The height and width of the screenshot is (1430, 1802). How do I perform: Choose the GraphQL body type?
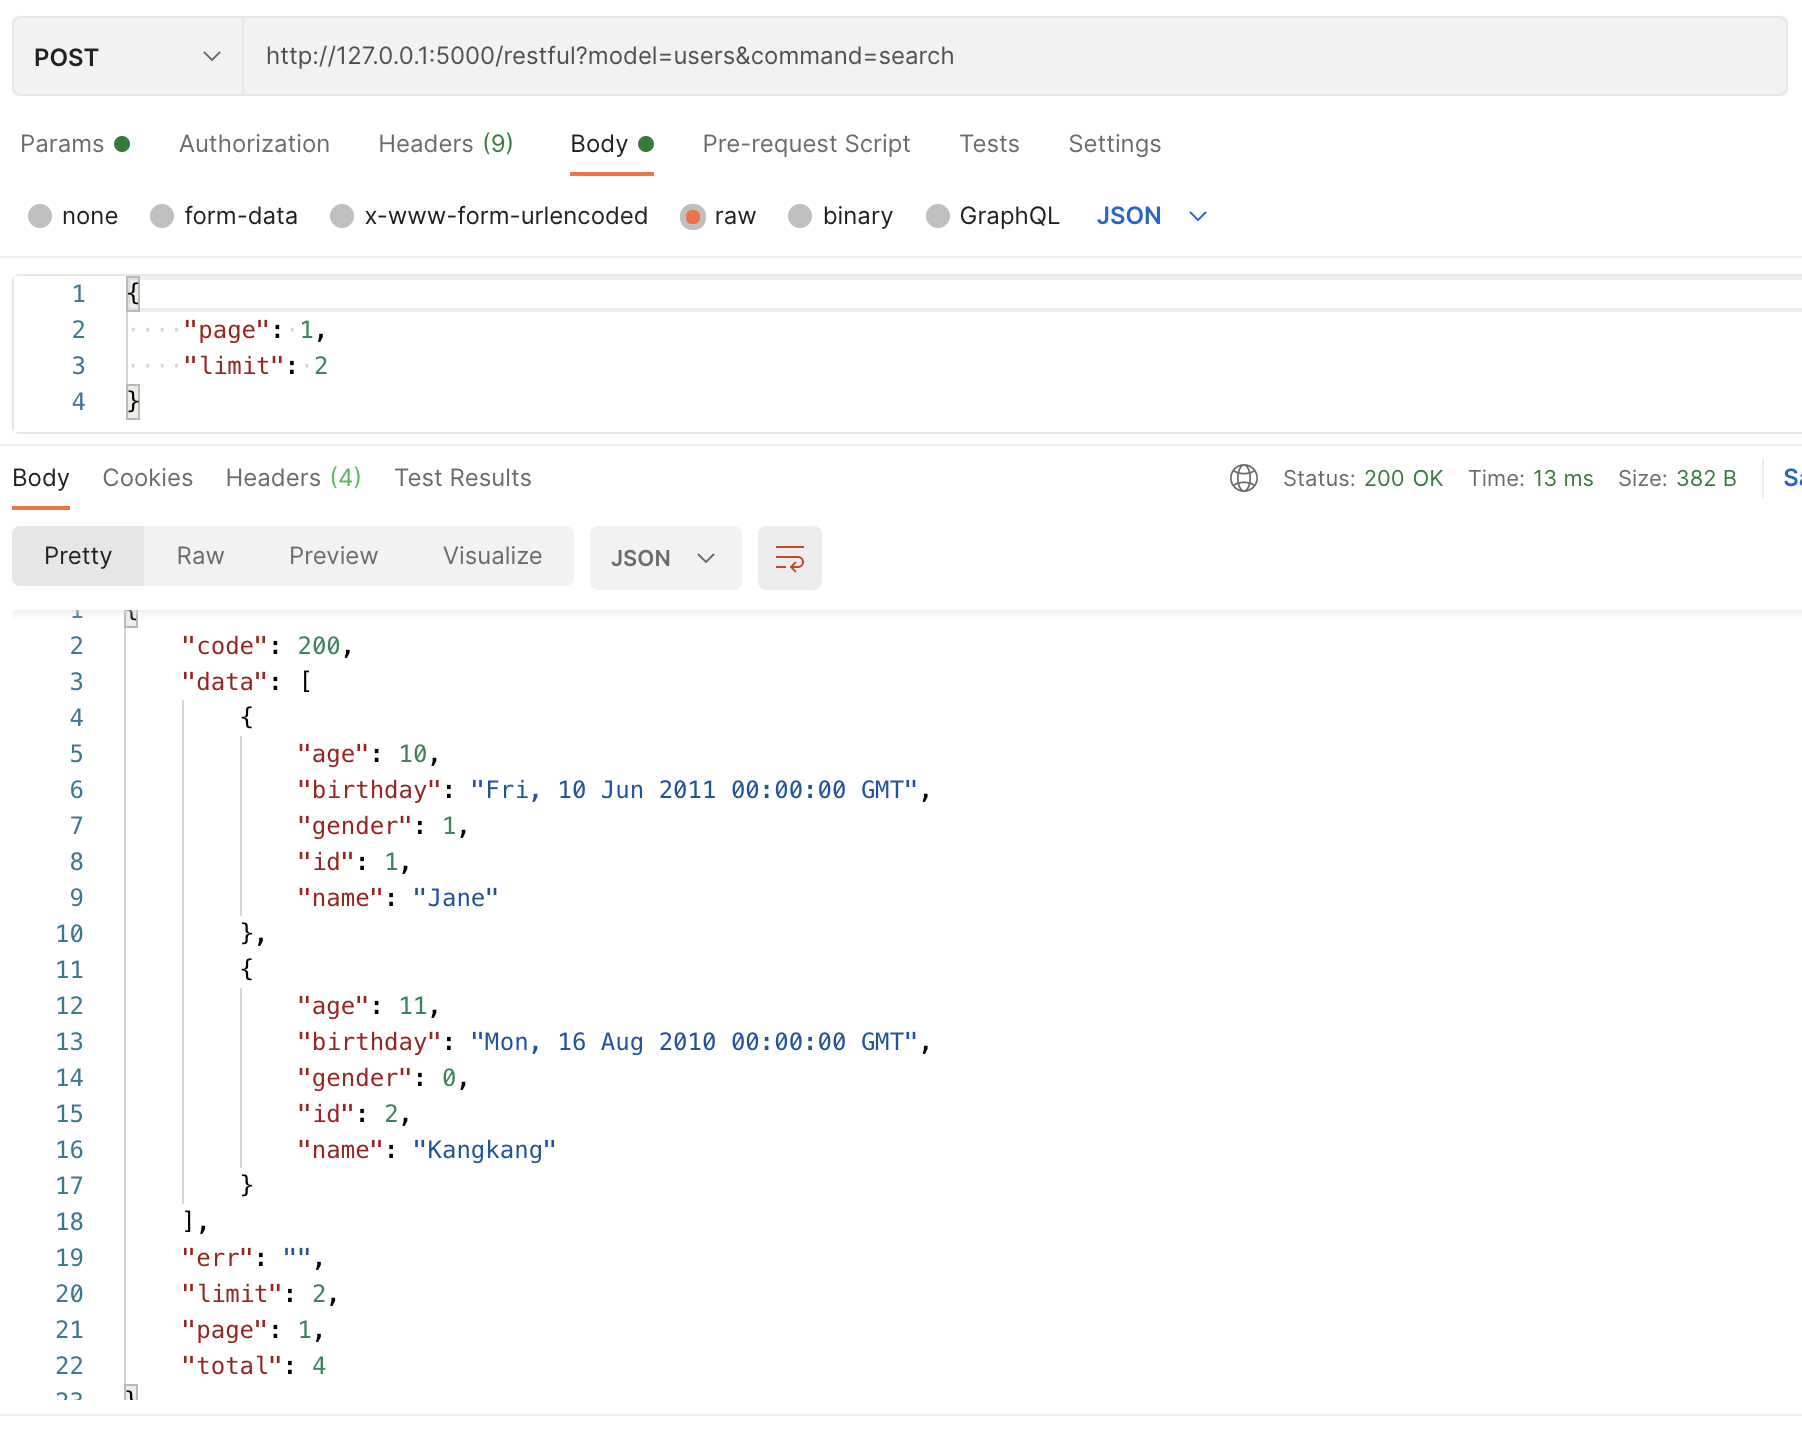click(x=937, y=216)
